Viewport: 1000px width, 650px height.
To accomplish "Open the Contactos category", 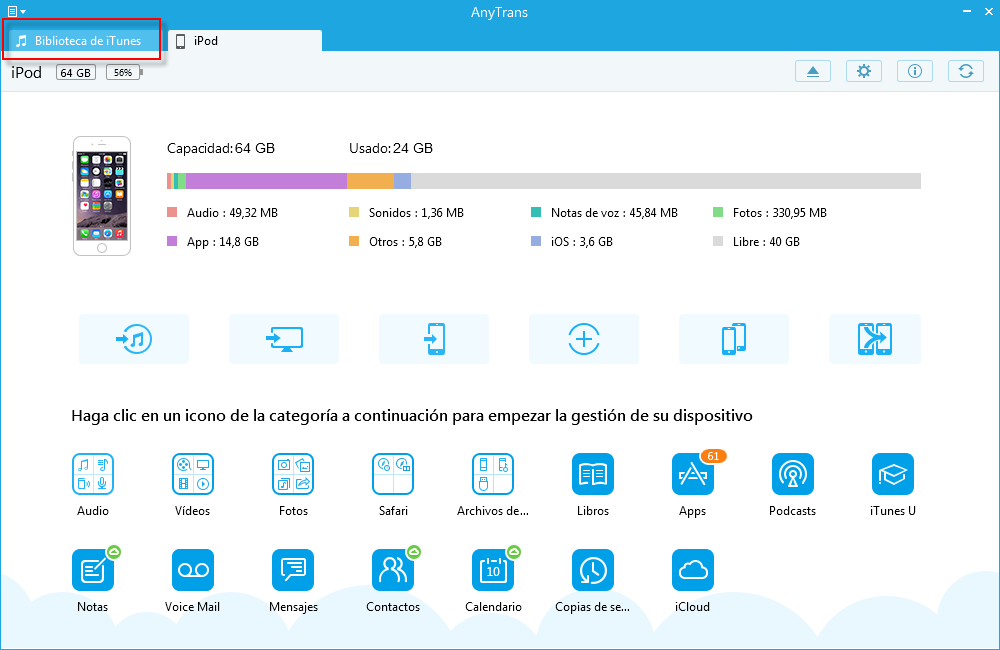I will 393,570.
